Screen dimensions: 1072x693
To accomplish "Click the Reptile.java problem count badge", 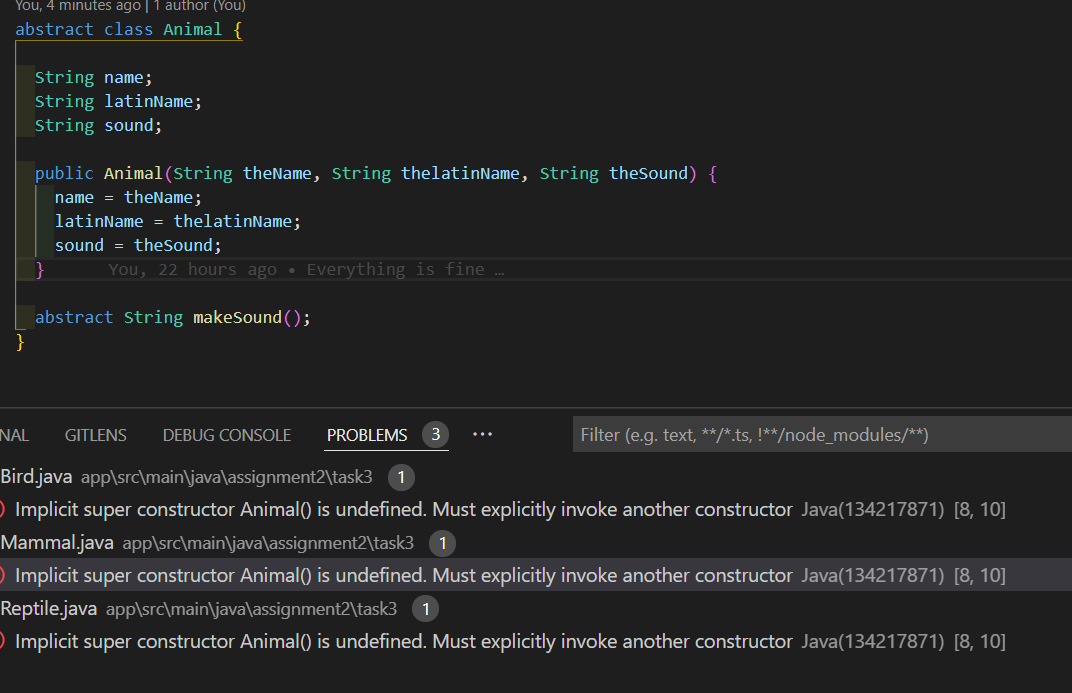I will tap(425, 609).
